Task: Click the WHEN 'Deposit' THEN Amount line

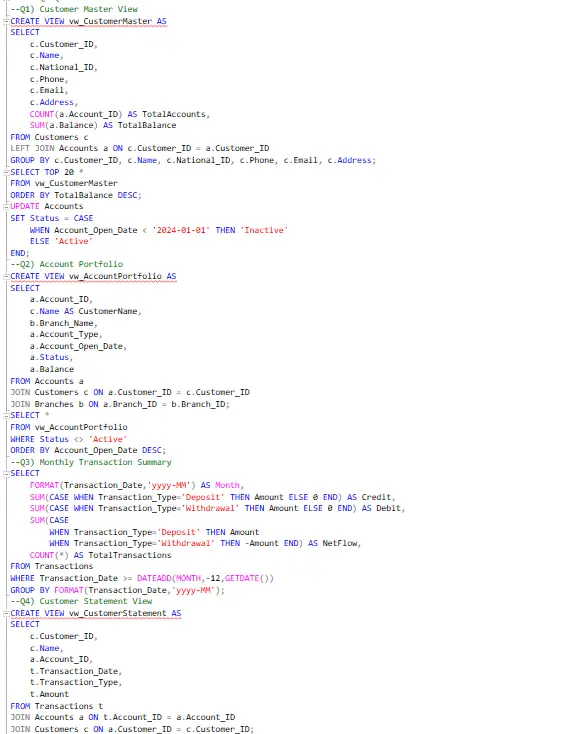Action: pos(154,532)
